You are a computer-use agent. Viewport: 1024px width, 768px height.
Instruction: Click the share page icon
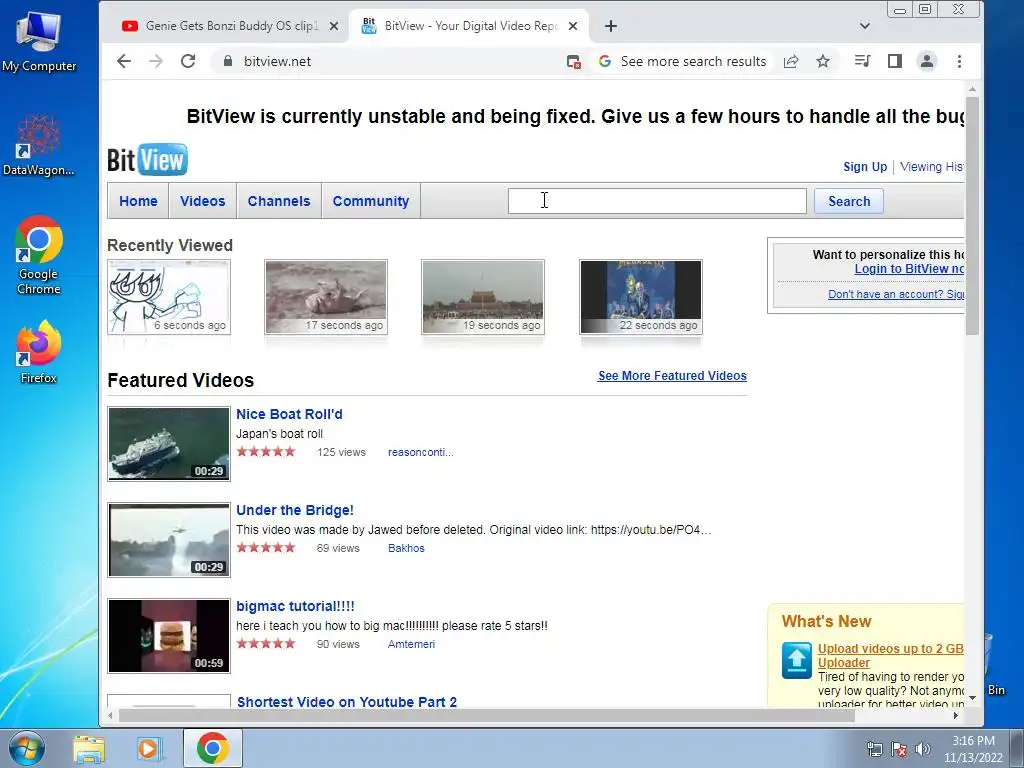tap(791, 61)
